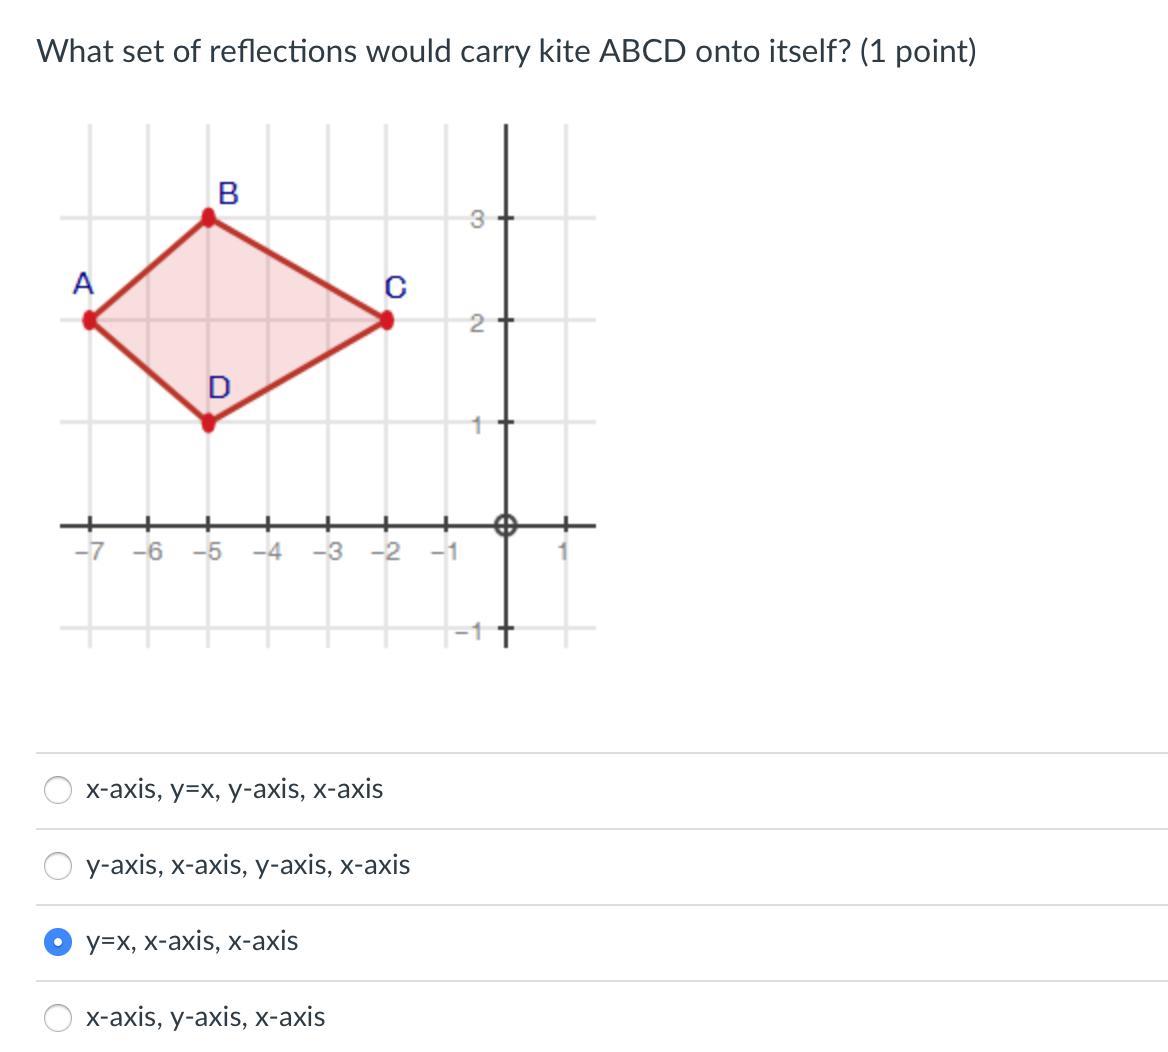The width and height of the screenshot is (1168, 1052).
Task: Click the origin marker on the graph
Action: tap(505, 525)
